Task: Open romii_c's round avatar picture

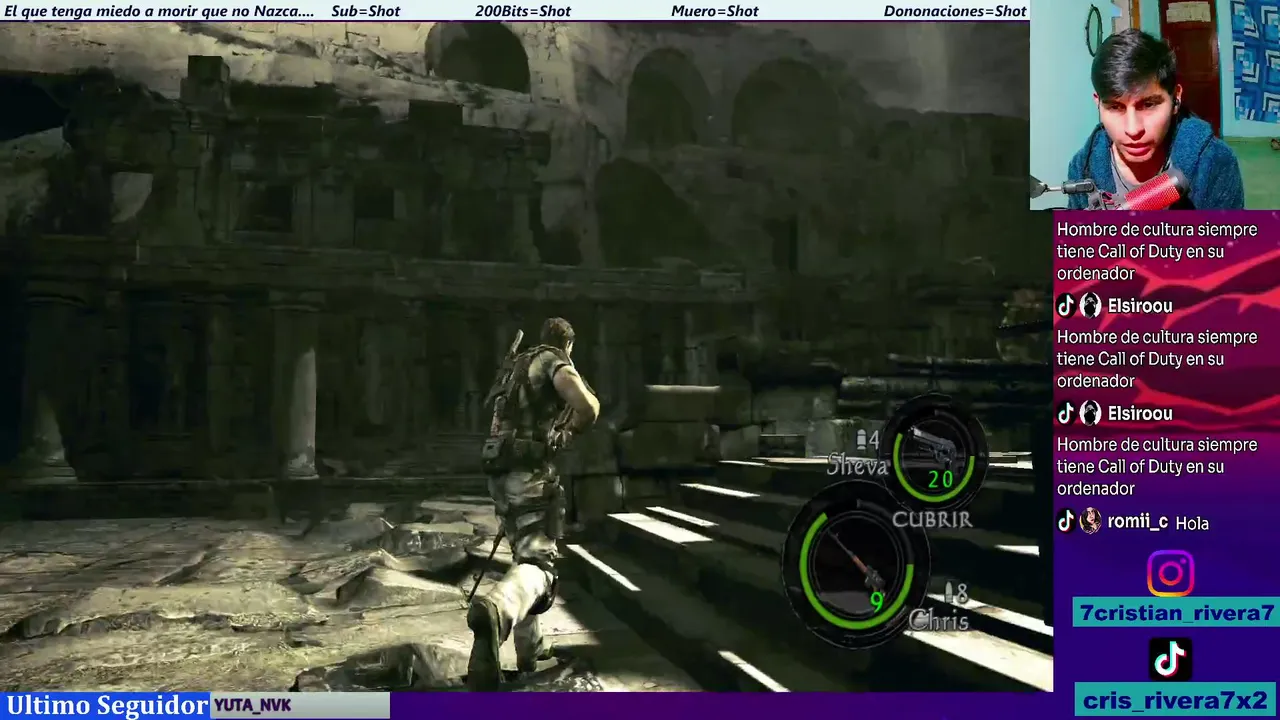Action: coord(1090,521)
